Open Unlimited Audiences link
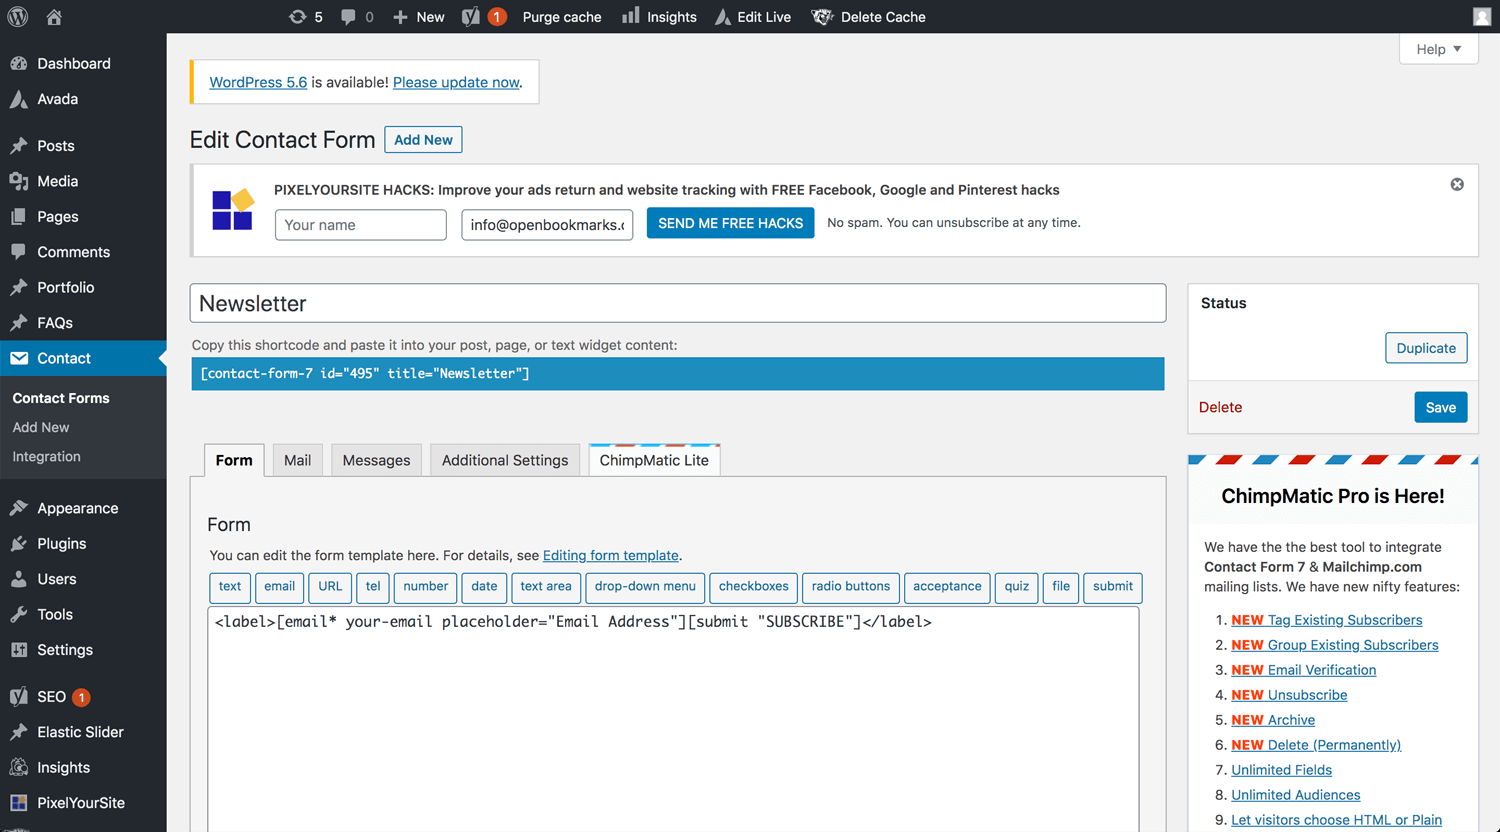This screenshot has width=1500, height=832. coord(1296,795)
